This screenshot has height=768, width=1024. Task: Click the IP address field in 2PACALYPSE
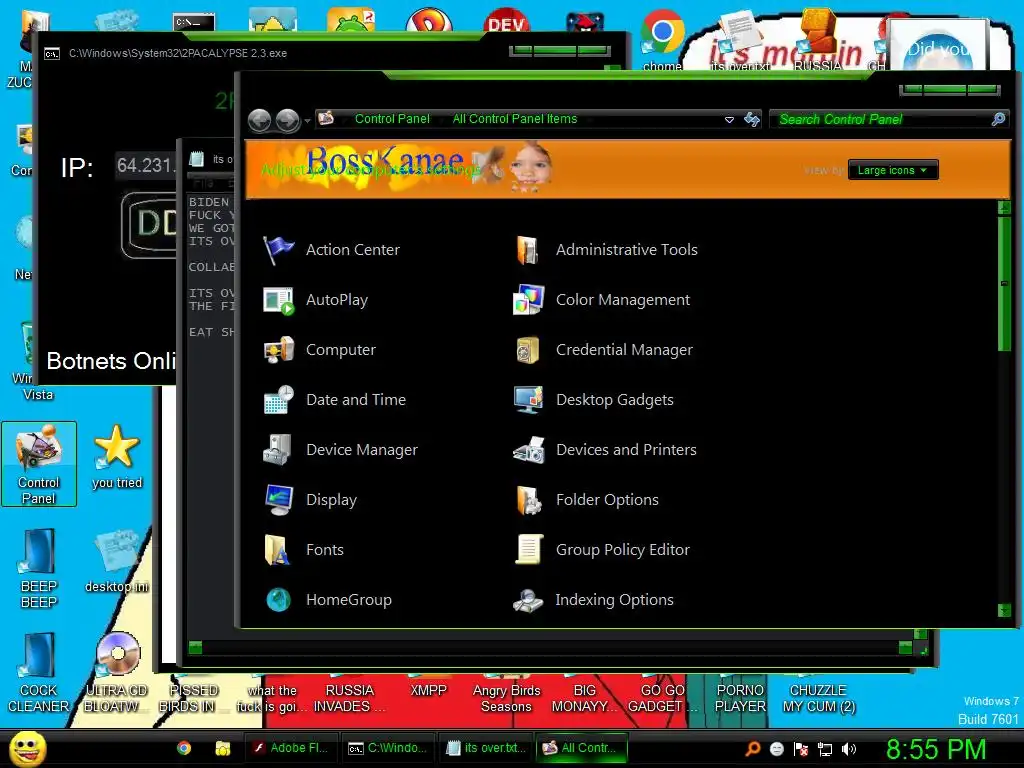(x=145, y=166)
